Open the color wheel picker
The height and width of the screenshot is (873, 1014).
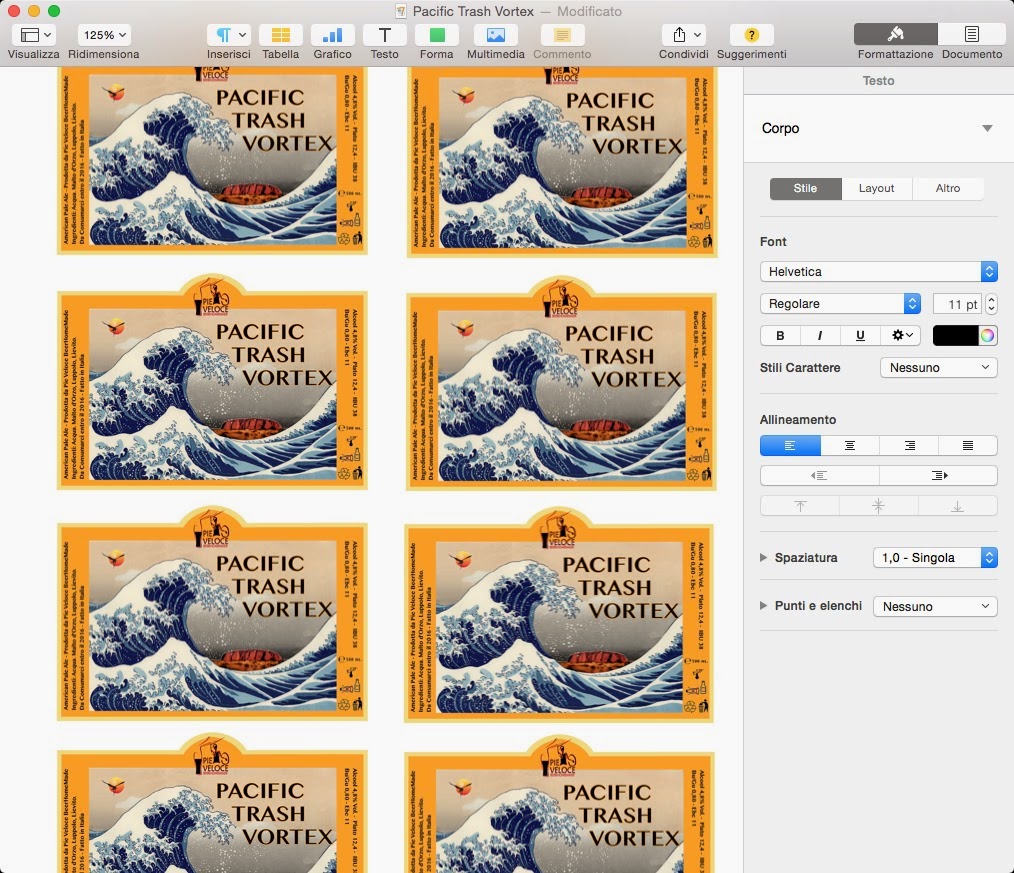click(x=987, y=336)
